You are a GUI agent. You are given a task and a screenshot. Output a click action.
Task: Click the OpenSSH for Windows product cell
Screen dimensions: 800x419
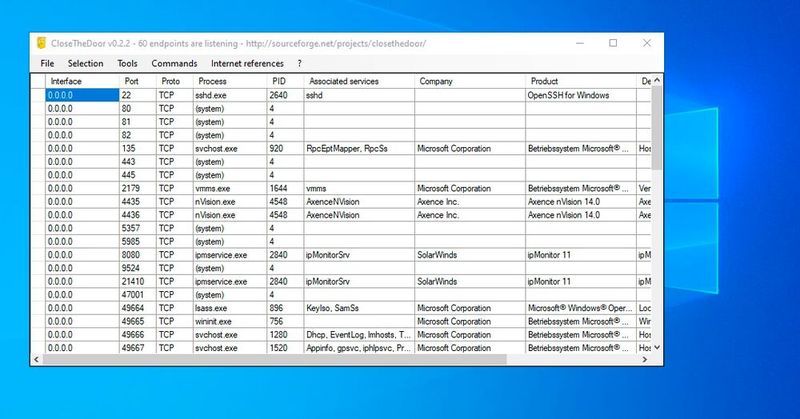click(581, 95)
